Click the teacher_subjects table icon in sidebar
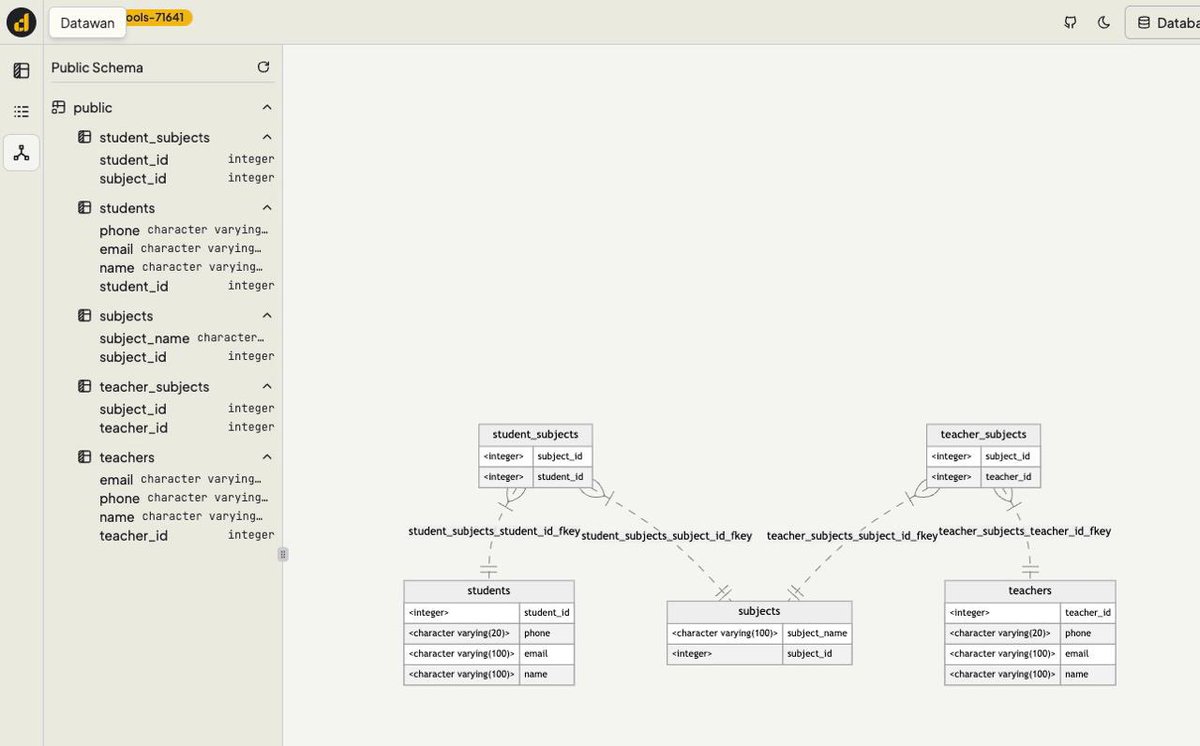Screen dimensions: 1200x746 tap(85, 386)
